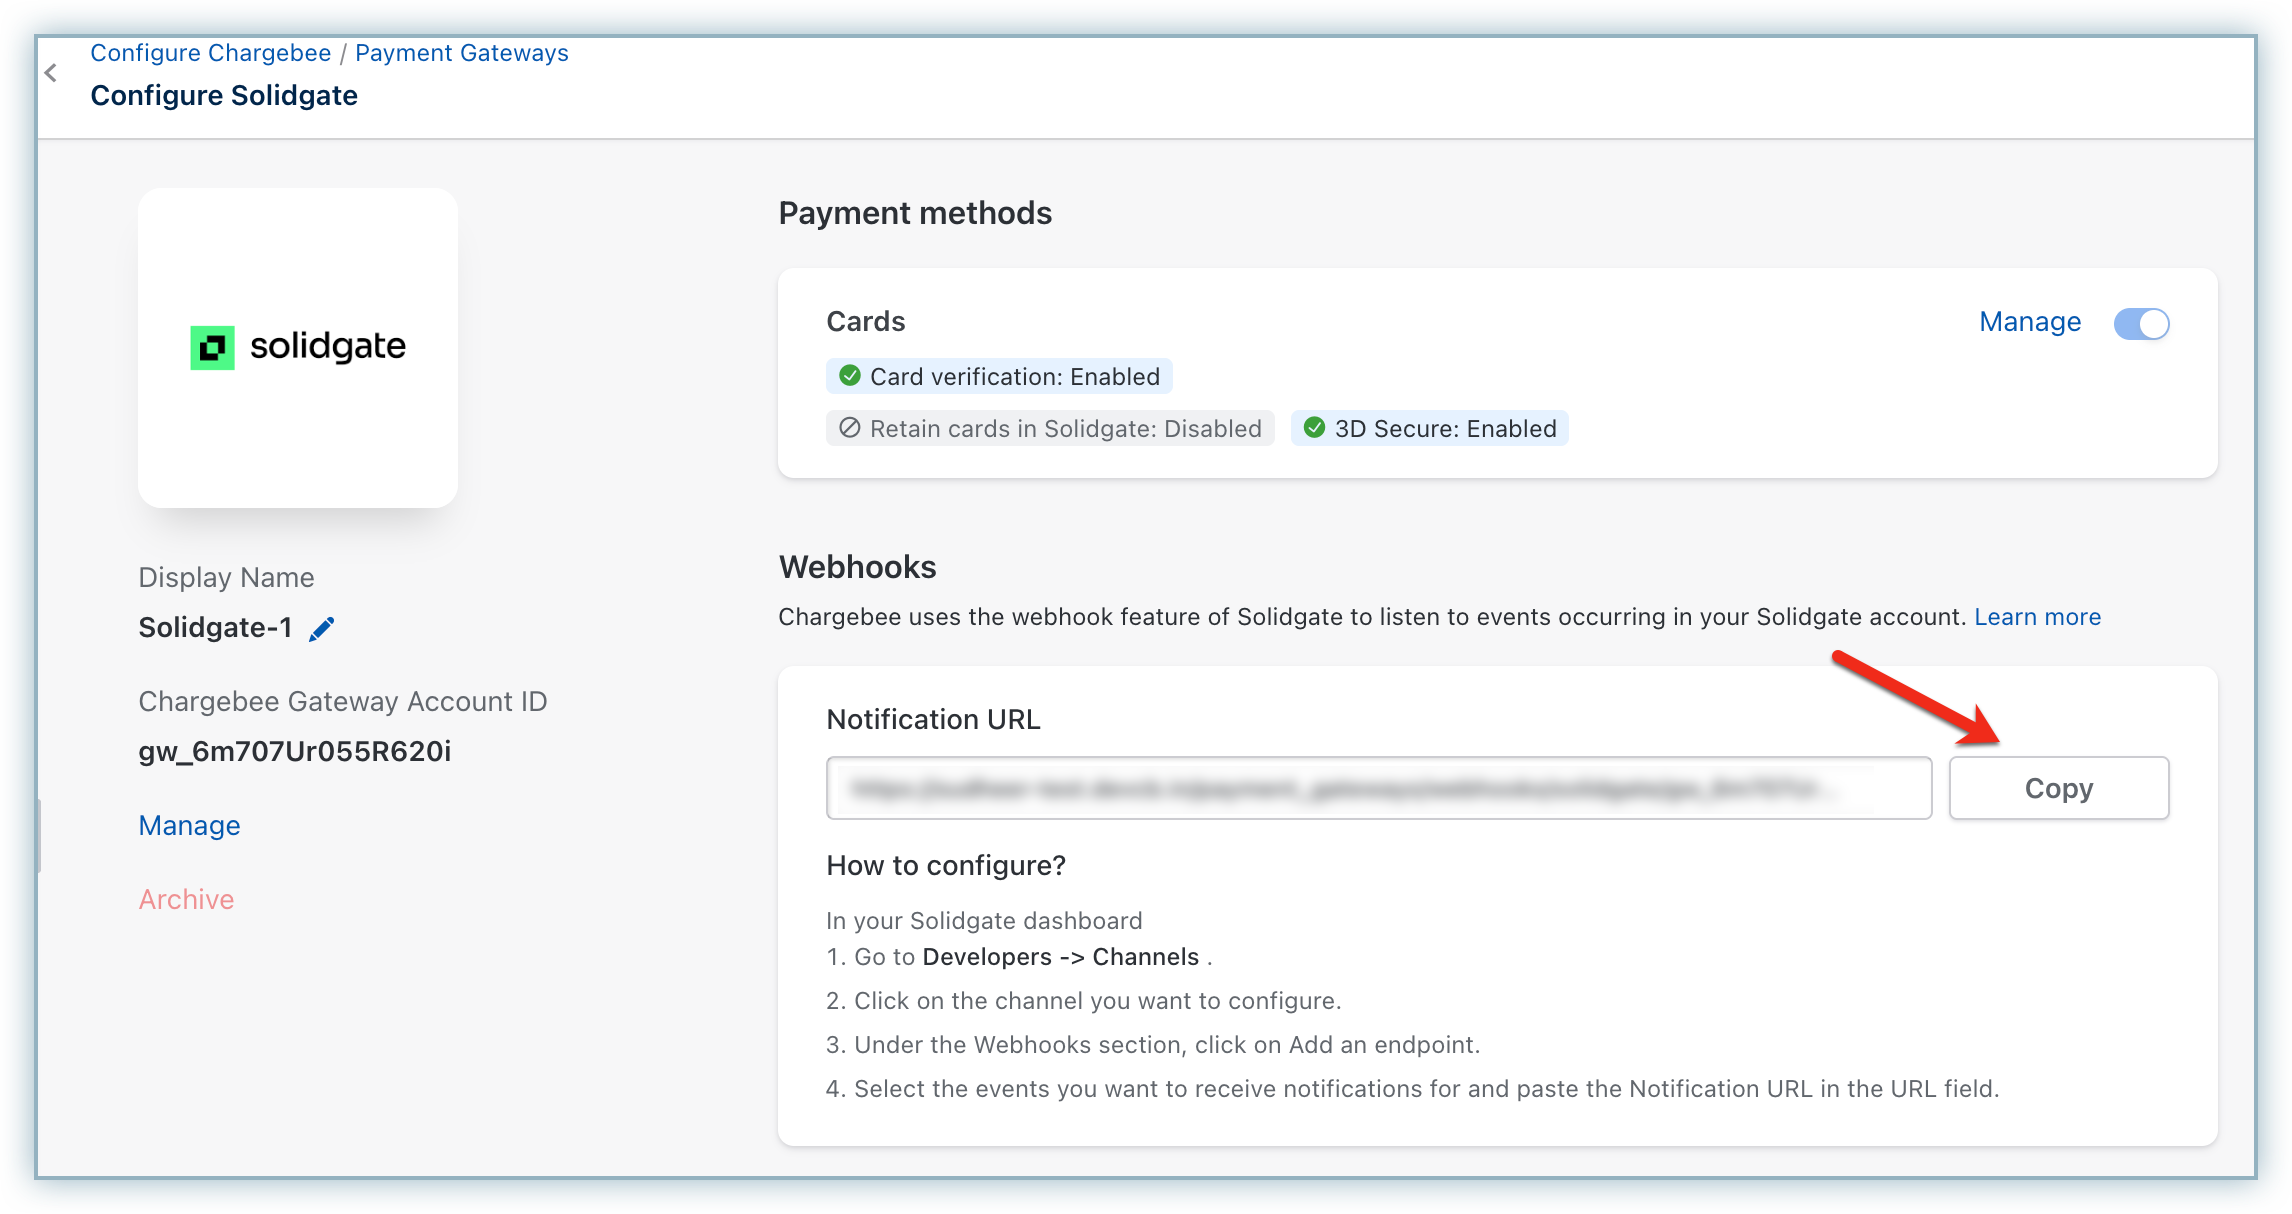
Task: Archive the Solidgate gateway
Action: click(186, 899)
